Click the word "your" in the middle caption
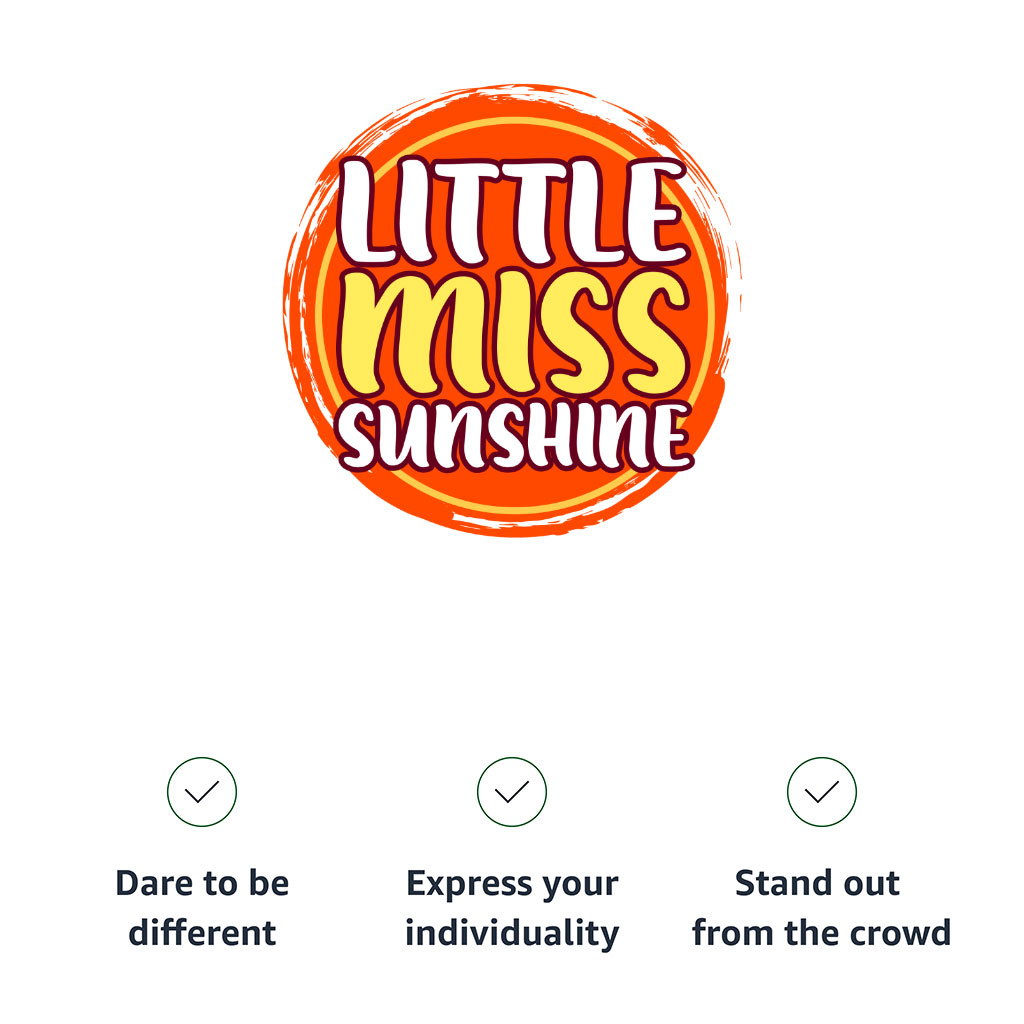 [579, 886]
